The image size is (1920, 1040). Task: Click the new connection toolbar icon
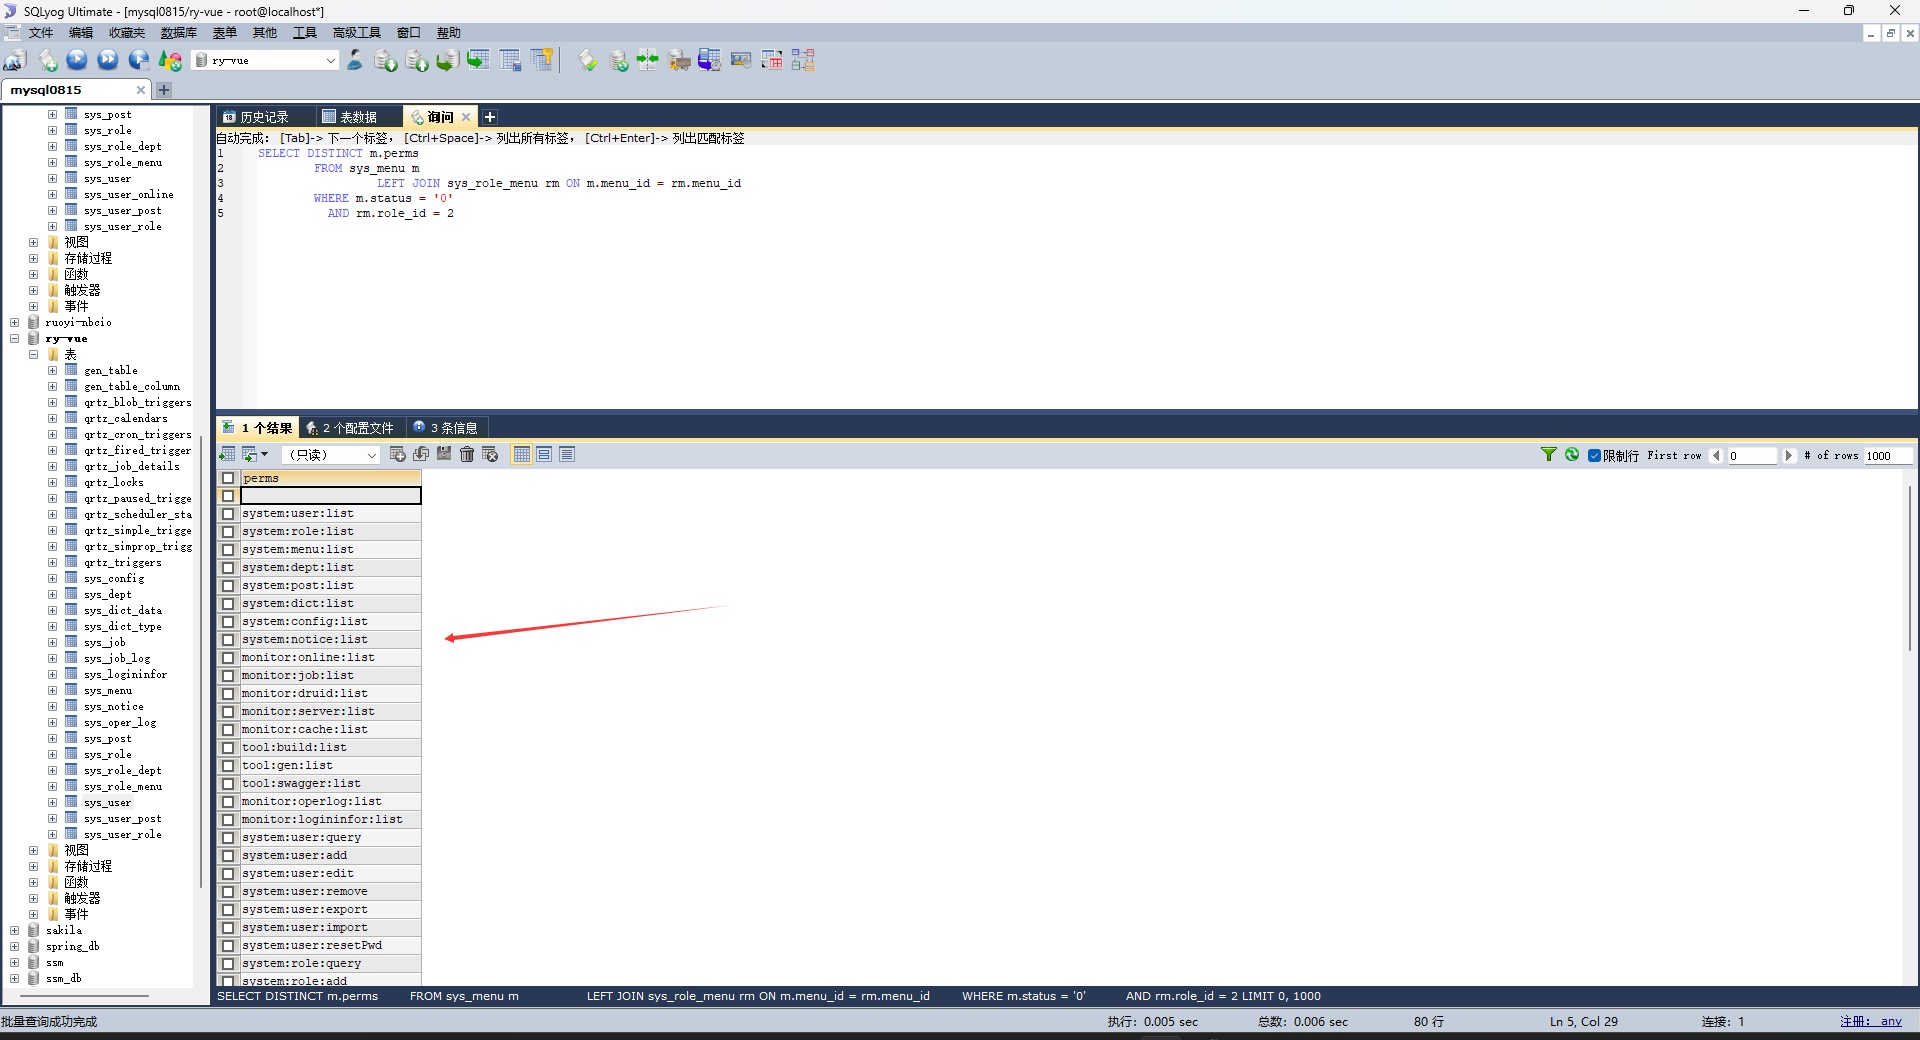point(15,61)
